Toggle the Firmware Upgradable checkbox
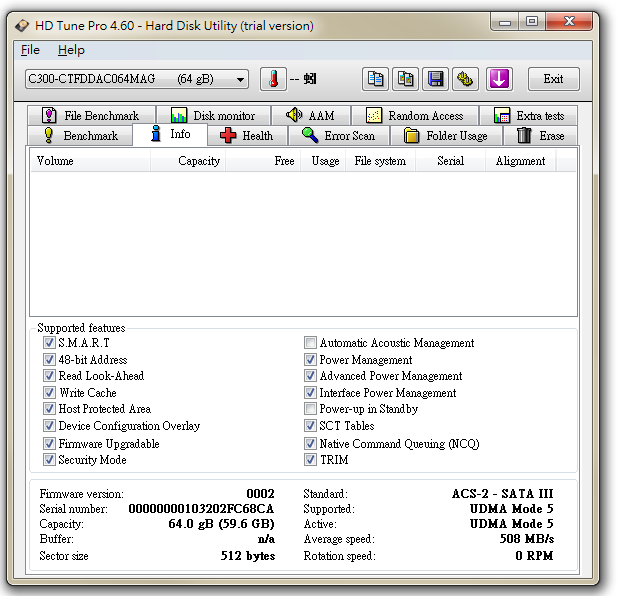 49,443
